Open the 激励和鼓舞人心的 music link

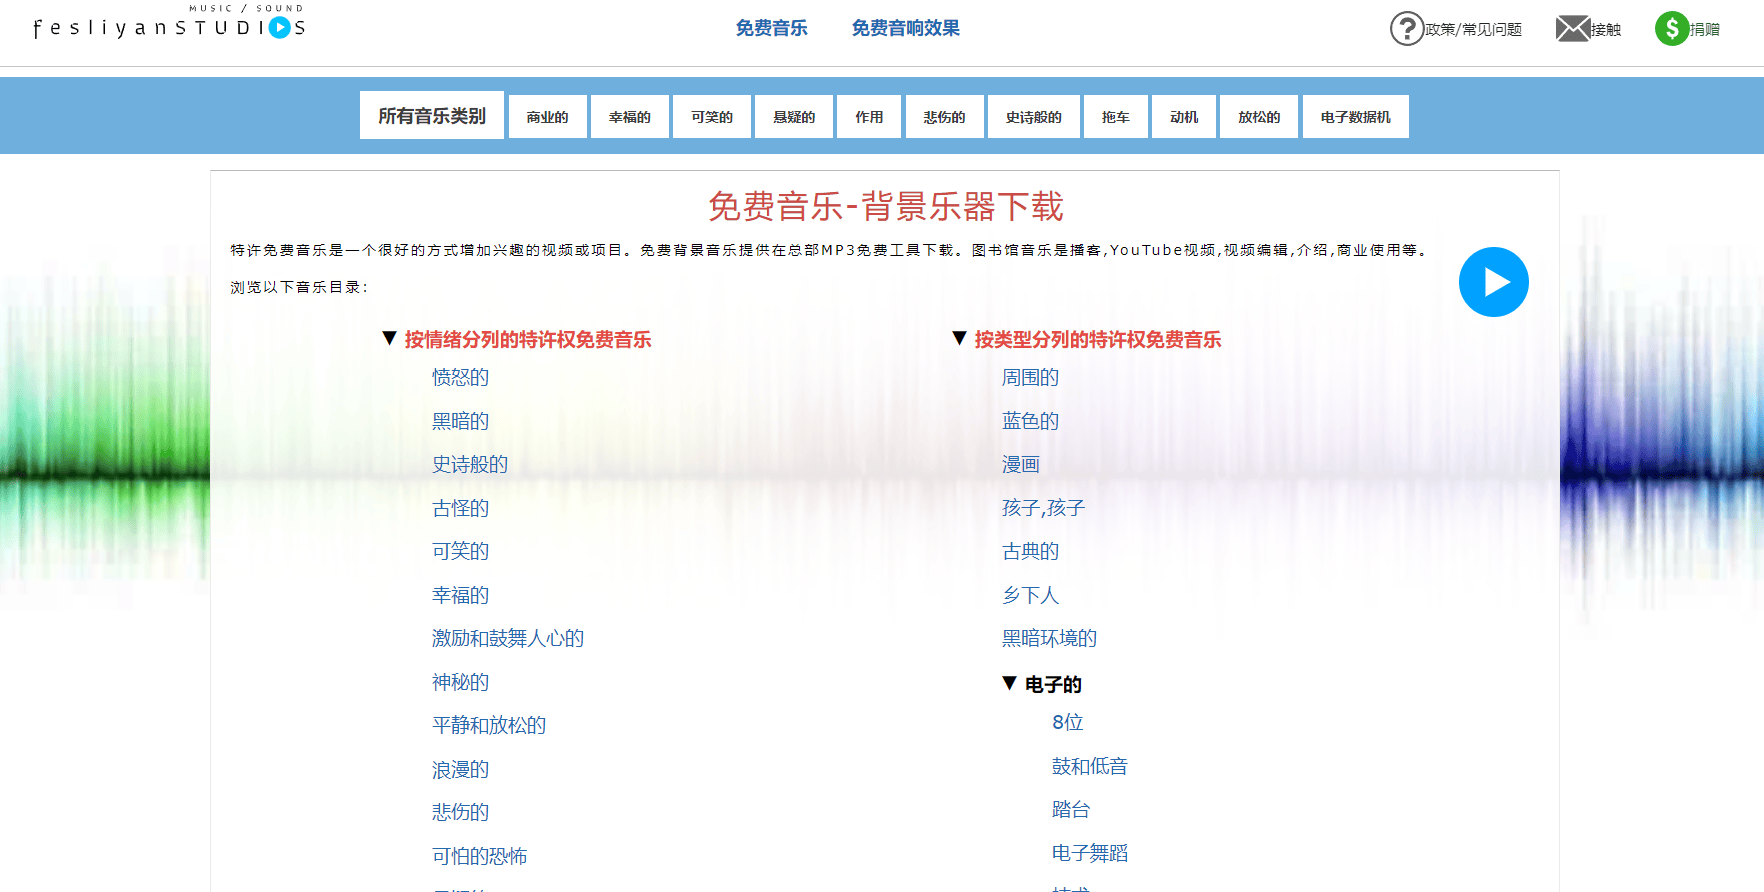point(507,639)
